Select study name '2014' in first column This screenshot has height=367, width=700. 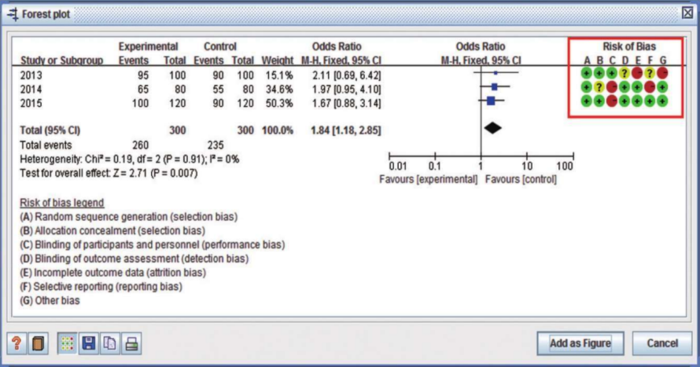pyautogui.click(x=31, y=89)
